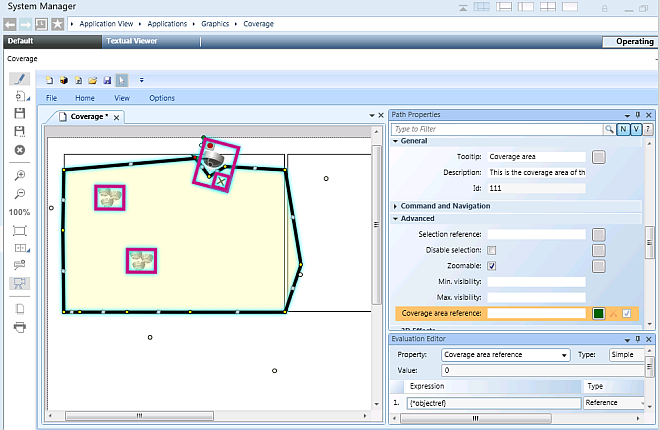Open the Property dropdown in Evaluation Editor

(505, 355)
